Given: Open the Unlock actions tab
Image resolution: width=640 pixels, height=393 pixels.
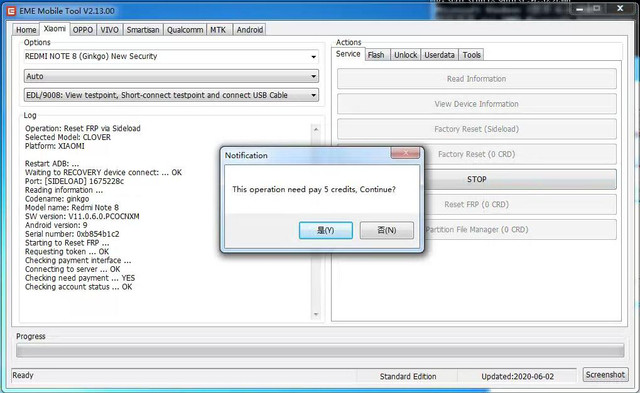Looking at the screenshot, I should coord(405,55).
